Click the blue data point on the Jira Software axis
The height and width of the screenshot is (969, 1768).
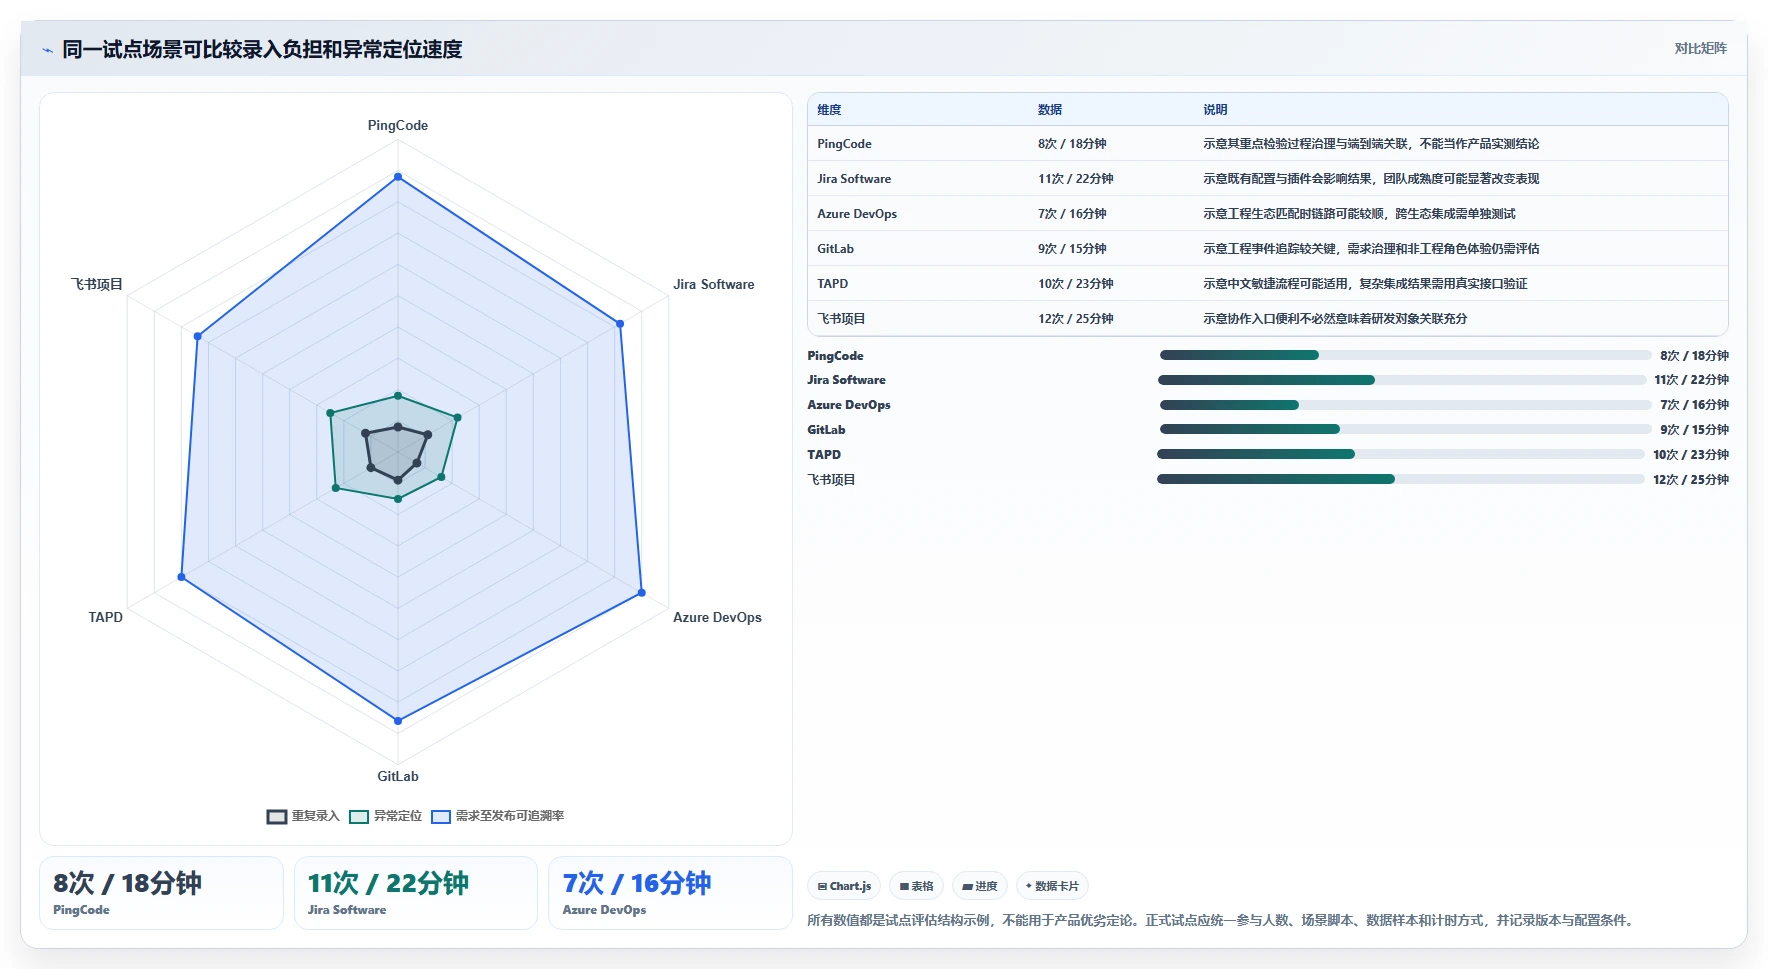(x=620, y=324)
